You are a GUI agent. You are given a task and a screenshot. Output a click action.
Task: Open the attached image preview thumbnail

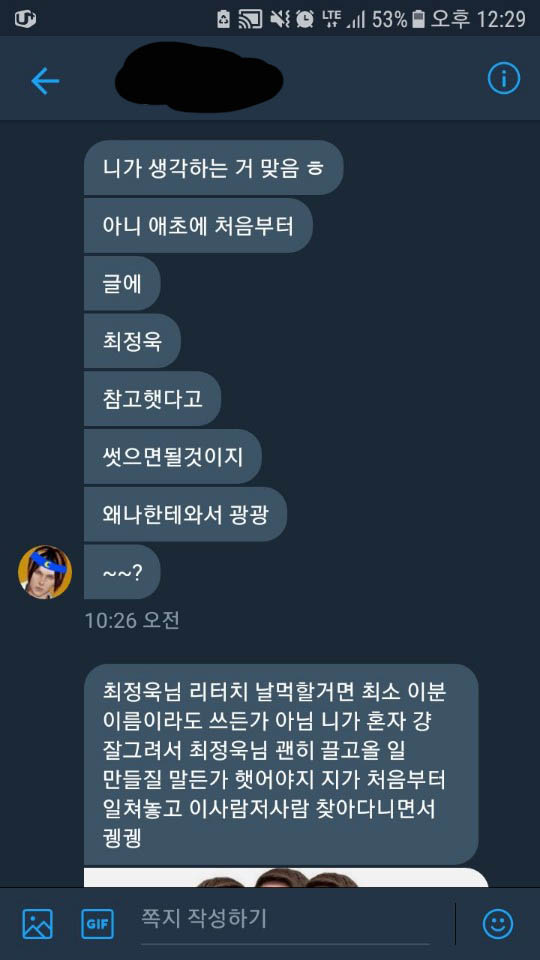tap(286, 877)
